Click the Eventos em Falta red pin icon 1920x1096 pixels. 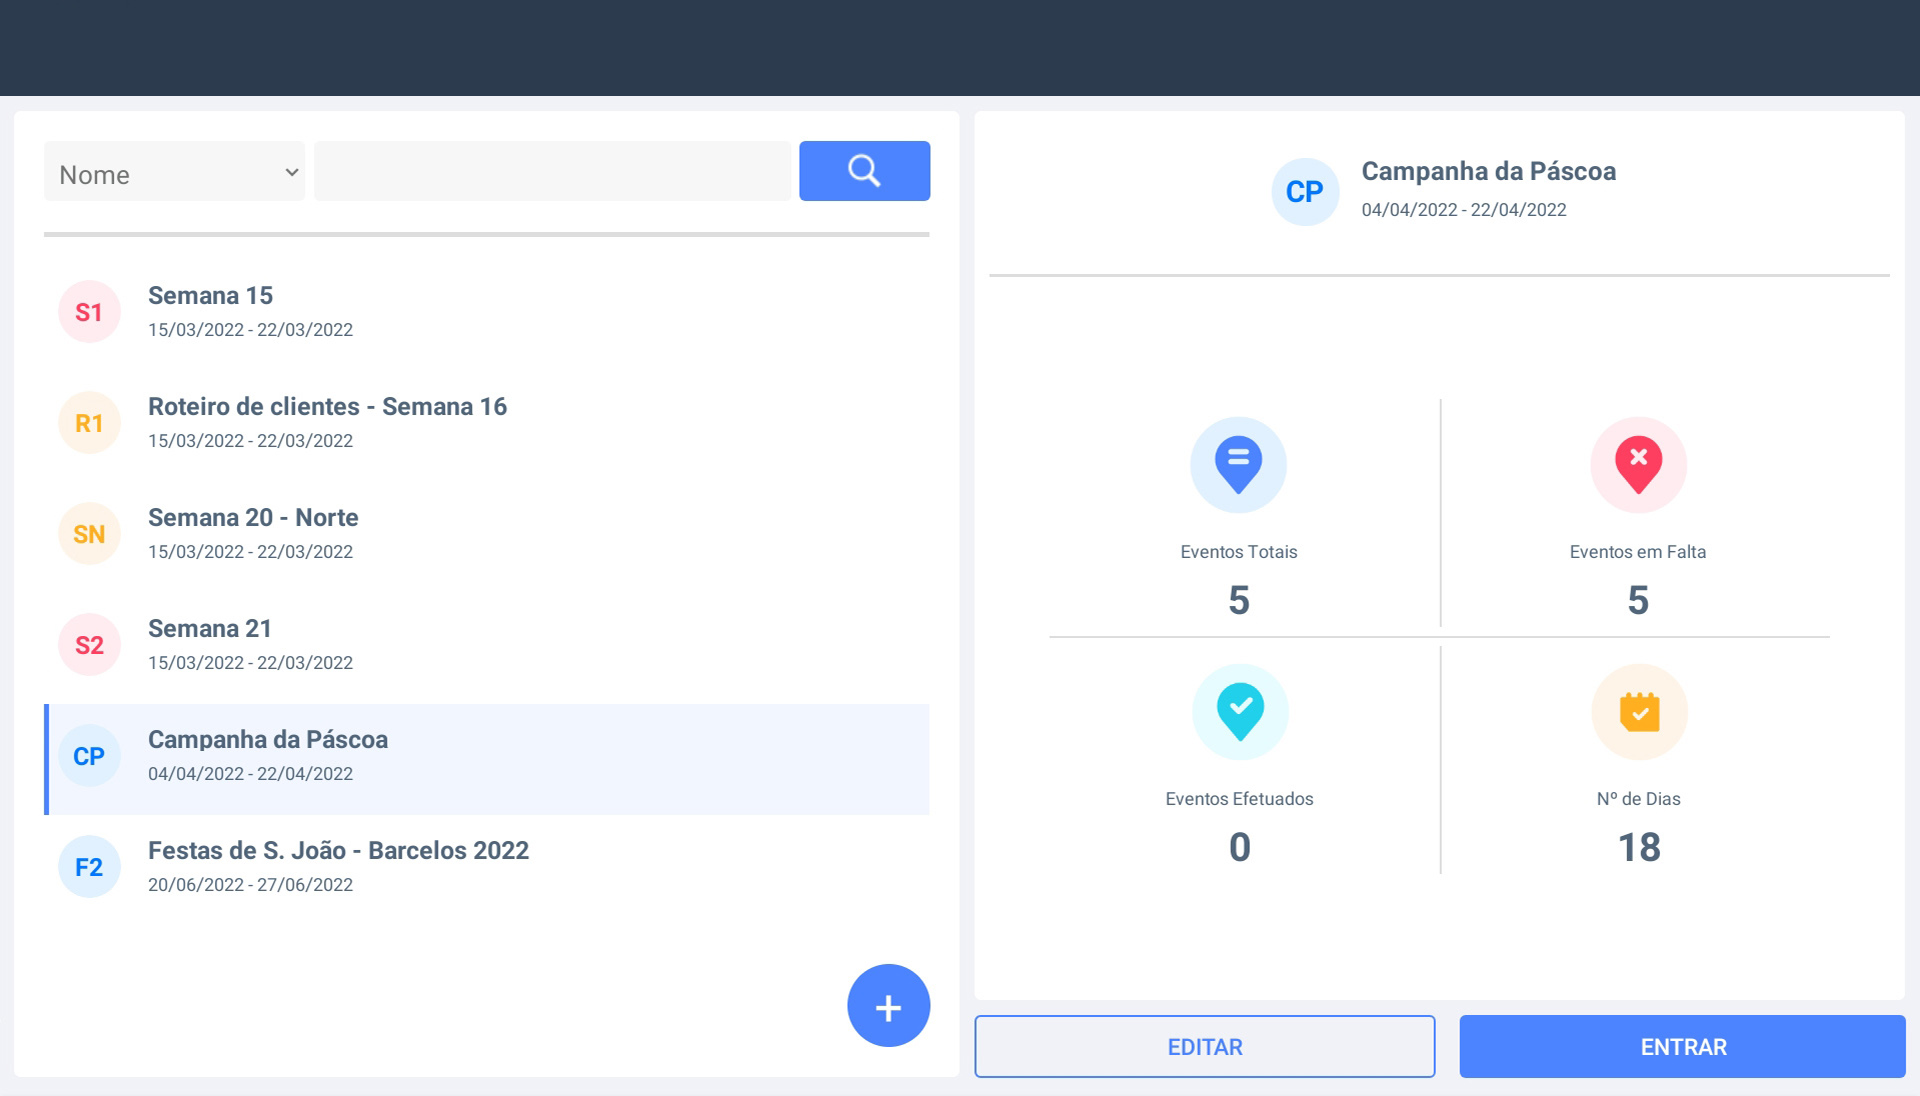(x=1638, y=465)
